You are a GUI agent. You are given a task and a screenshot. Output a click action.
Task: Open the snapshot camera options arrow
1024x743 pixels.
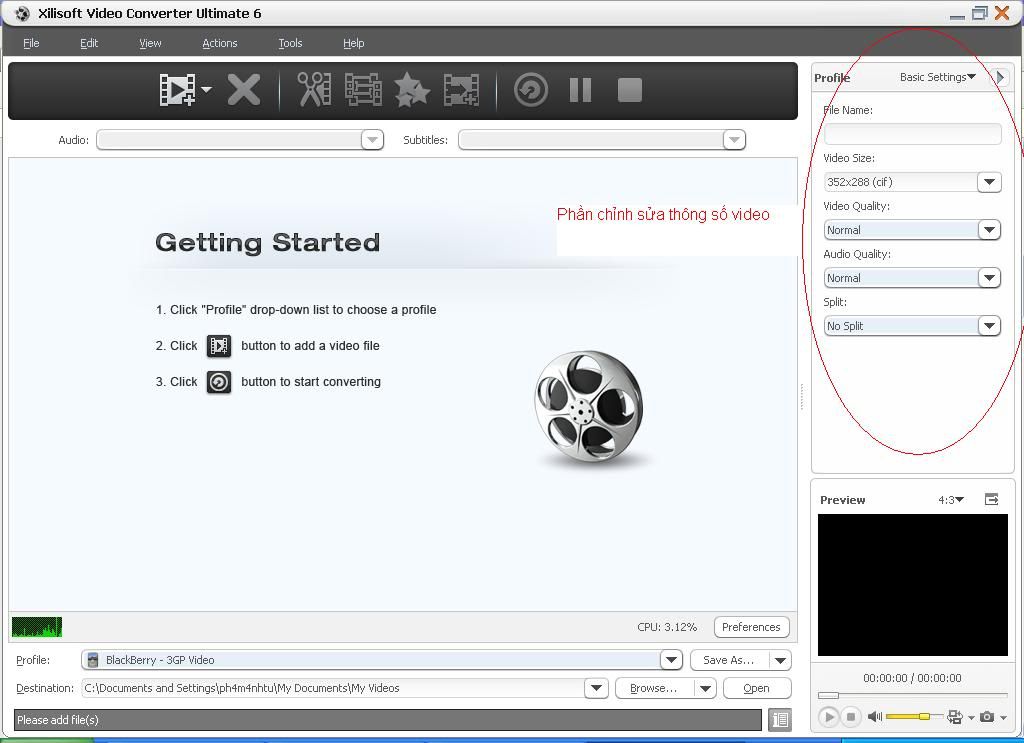tap(1002, 718)
